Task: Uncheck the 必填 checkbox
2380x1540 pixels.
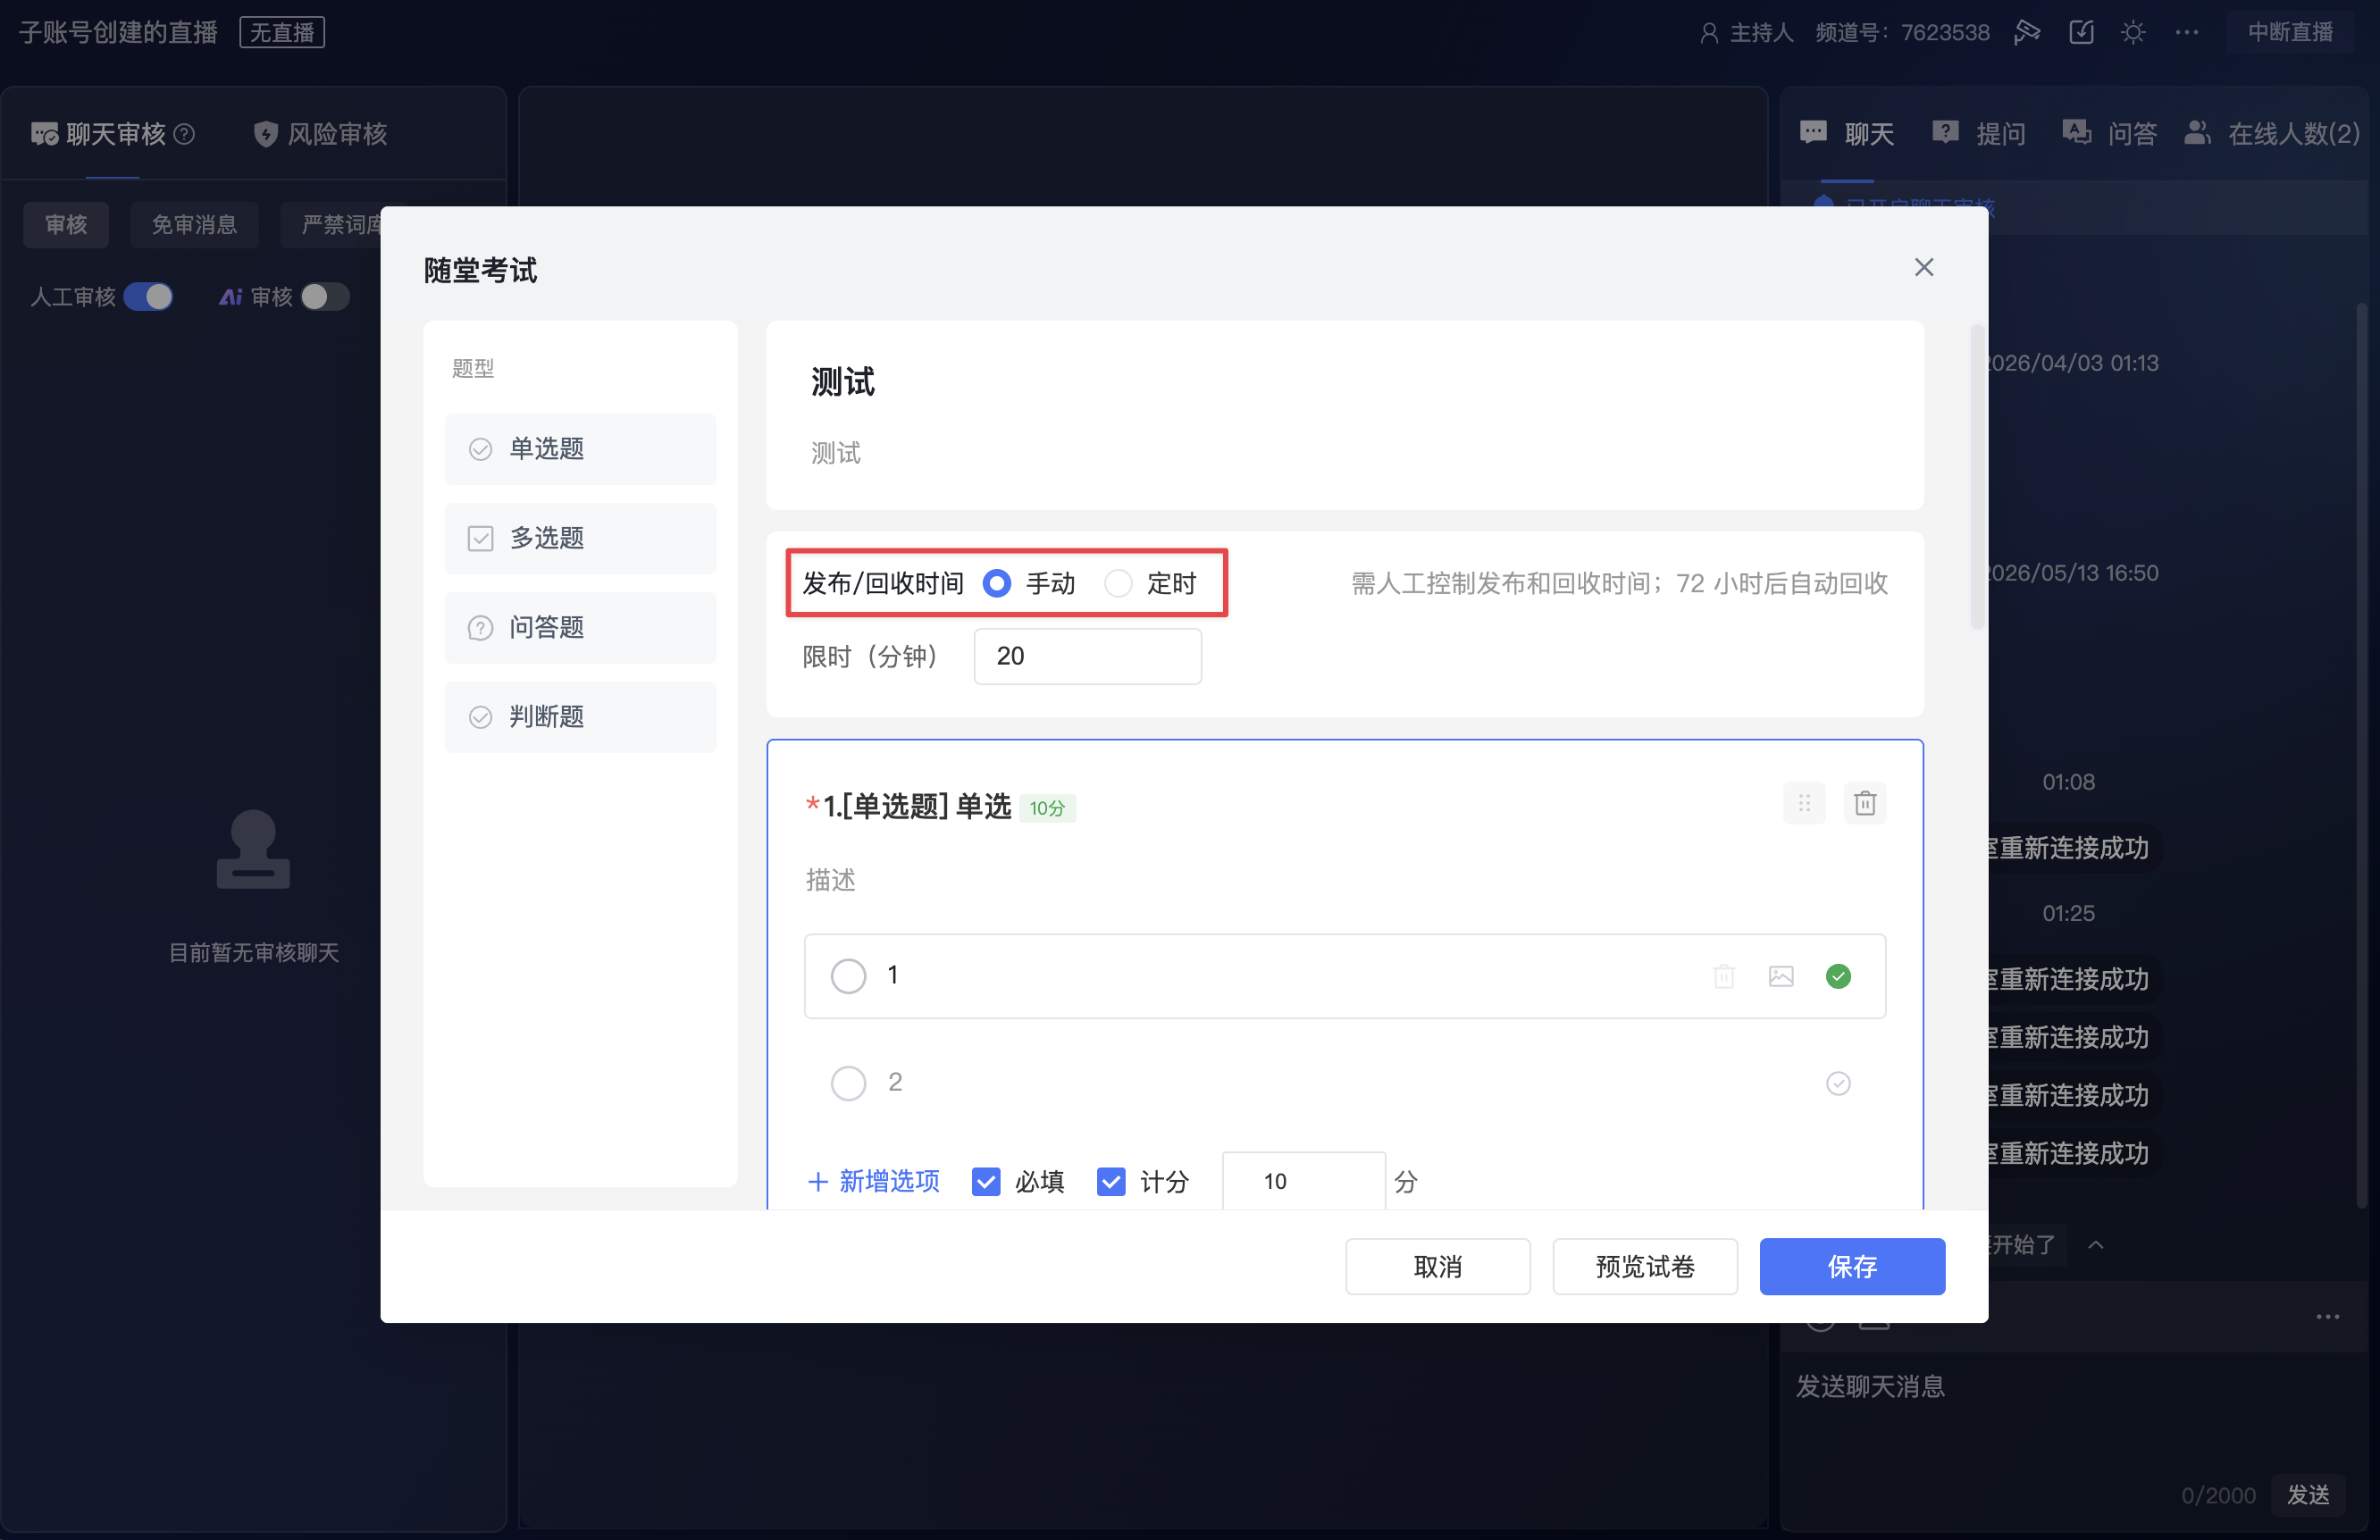Action: tap(985, 1182)
